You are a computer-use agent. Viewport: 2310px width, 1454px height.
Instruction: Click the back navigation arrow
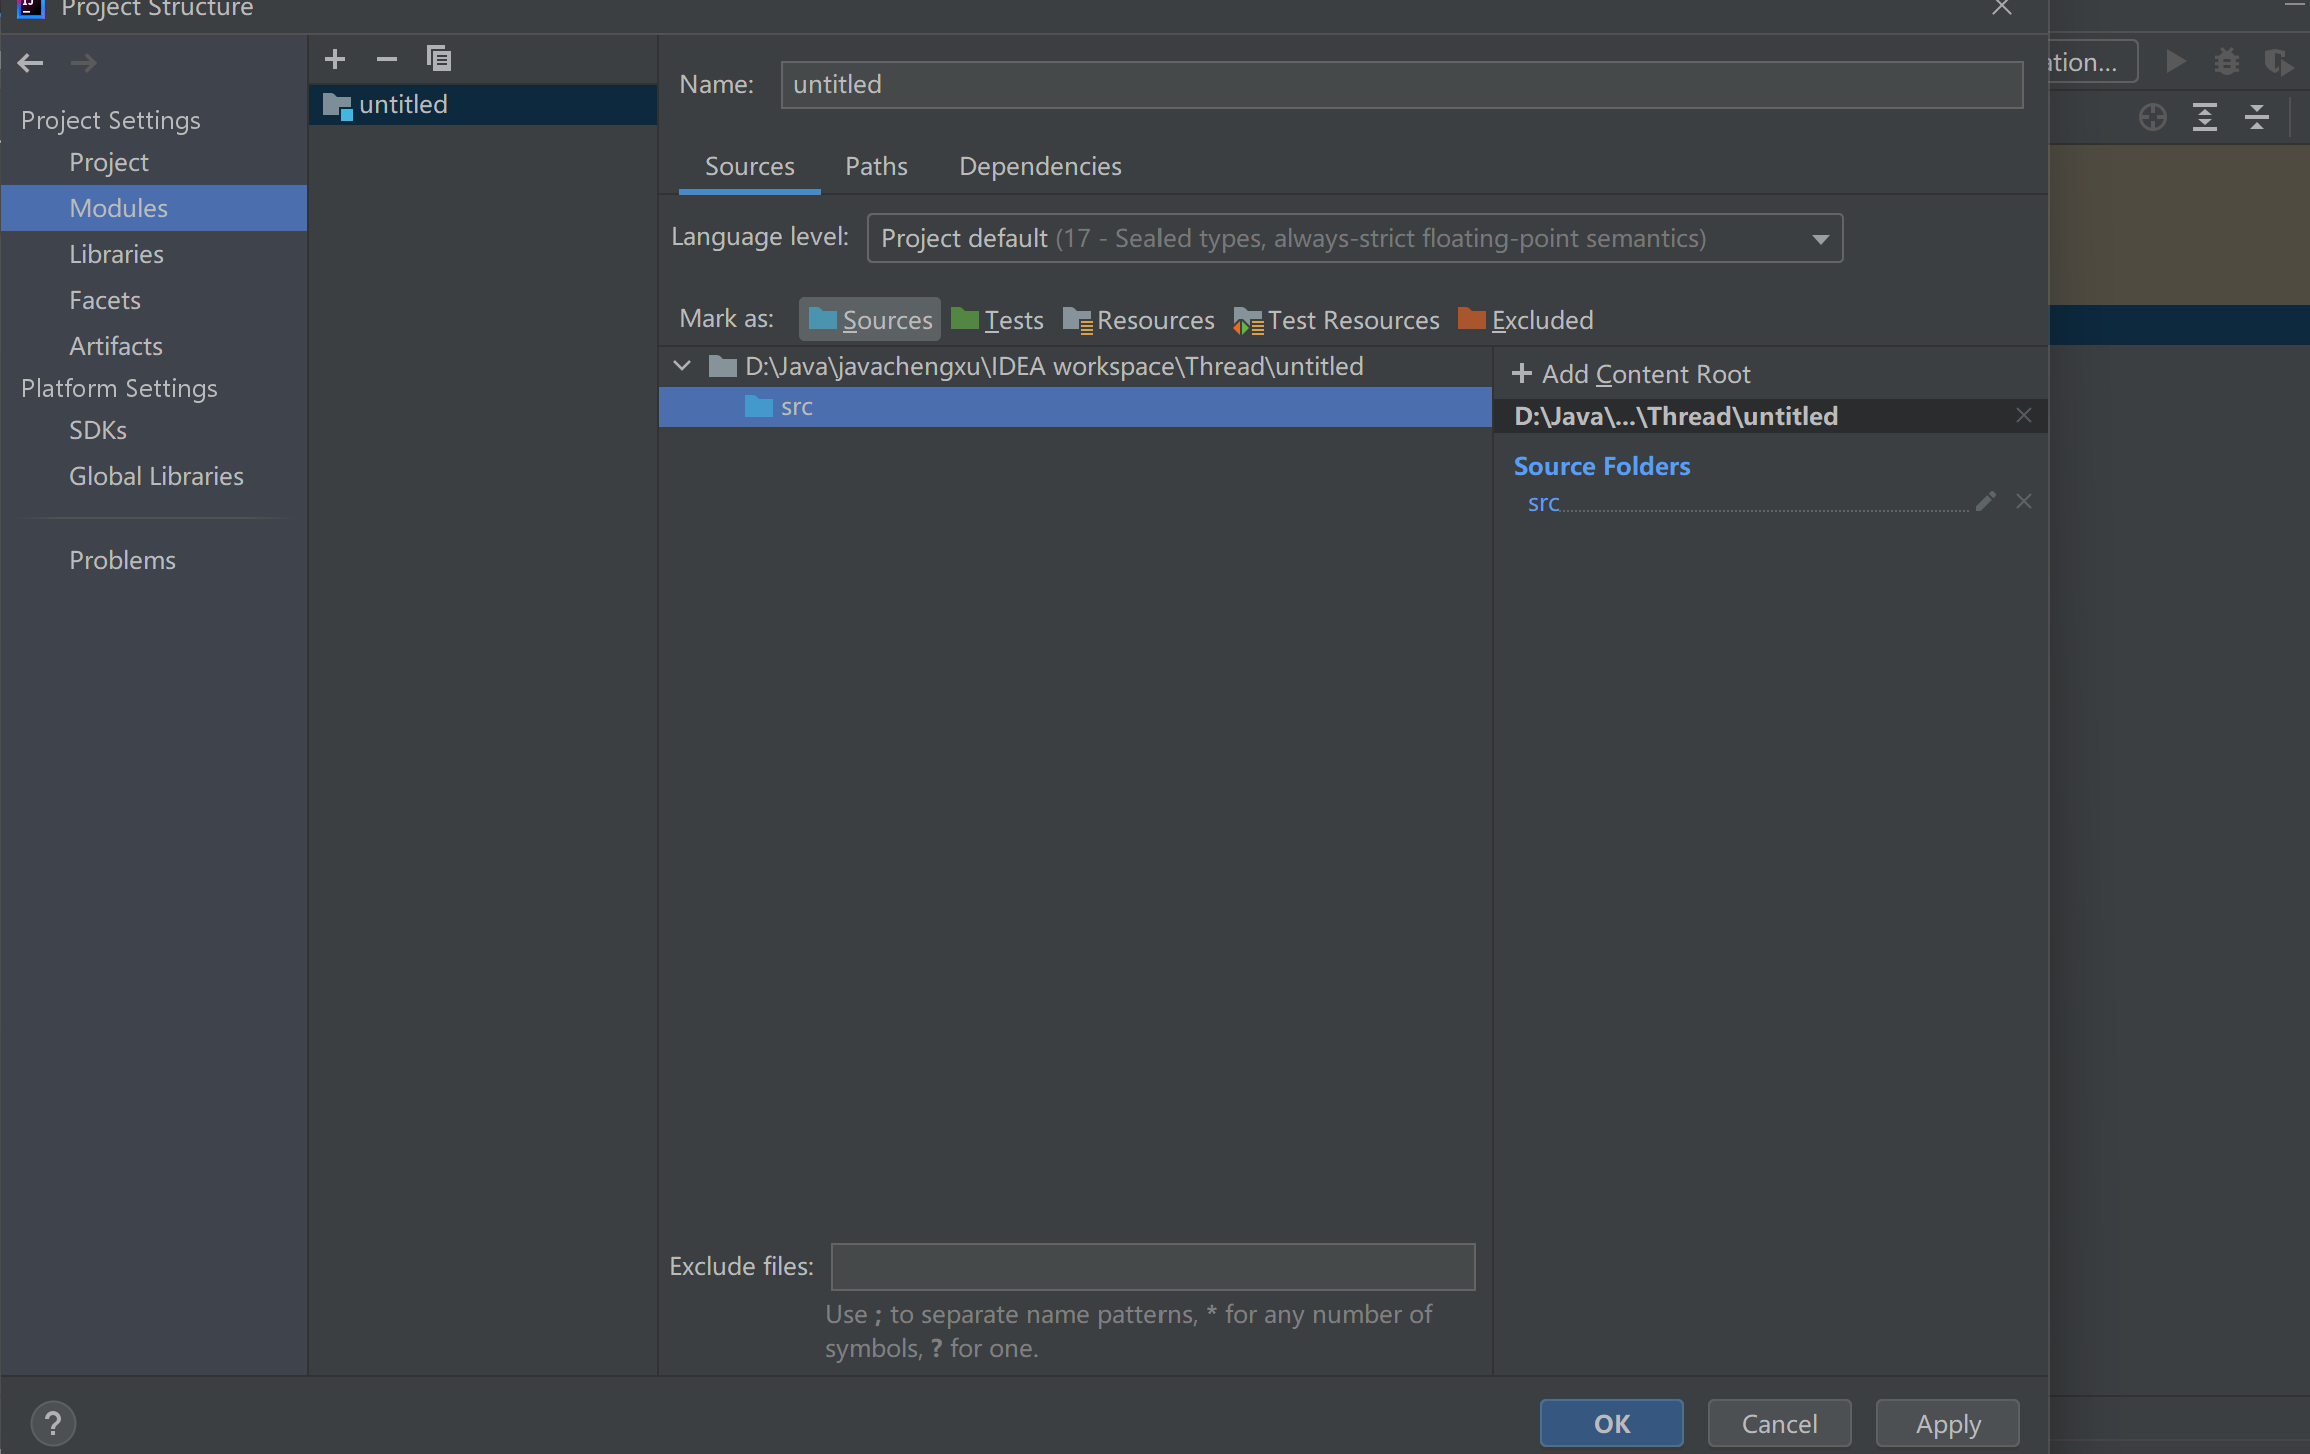31,63
